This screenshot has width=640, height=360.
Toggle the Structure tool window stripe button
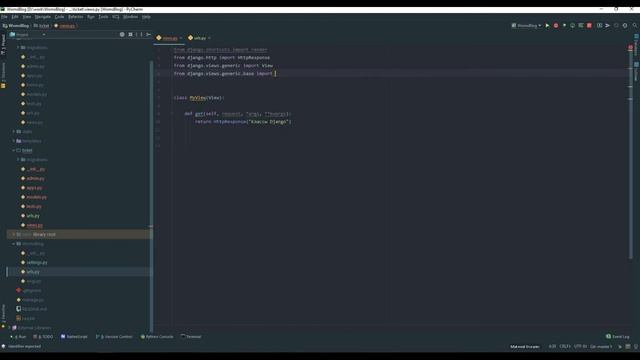3,76
